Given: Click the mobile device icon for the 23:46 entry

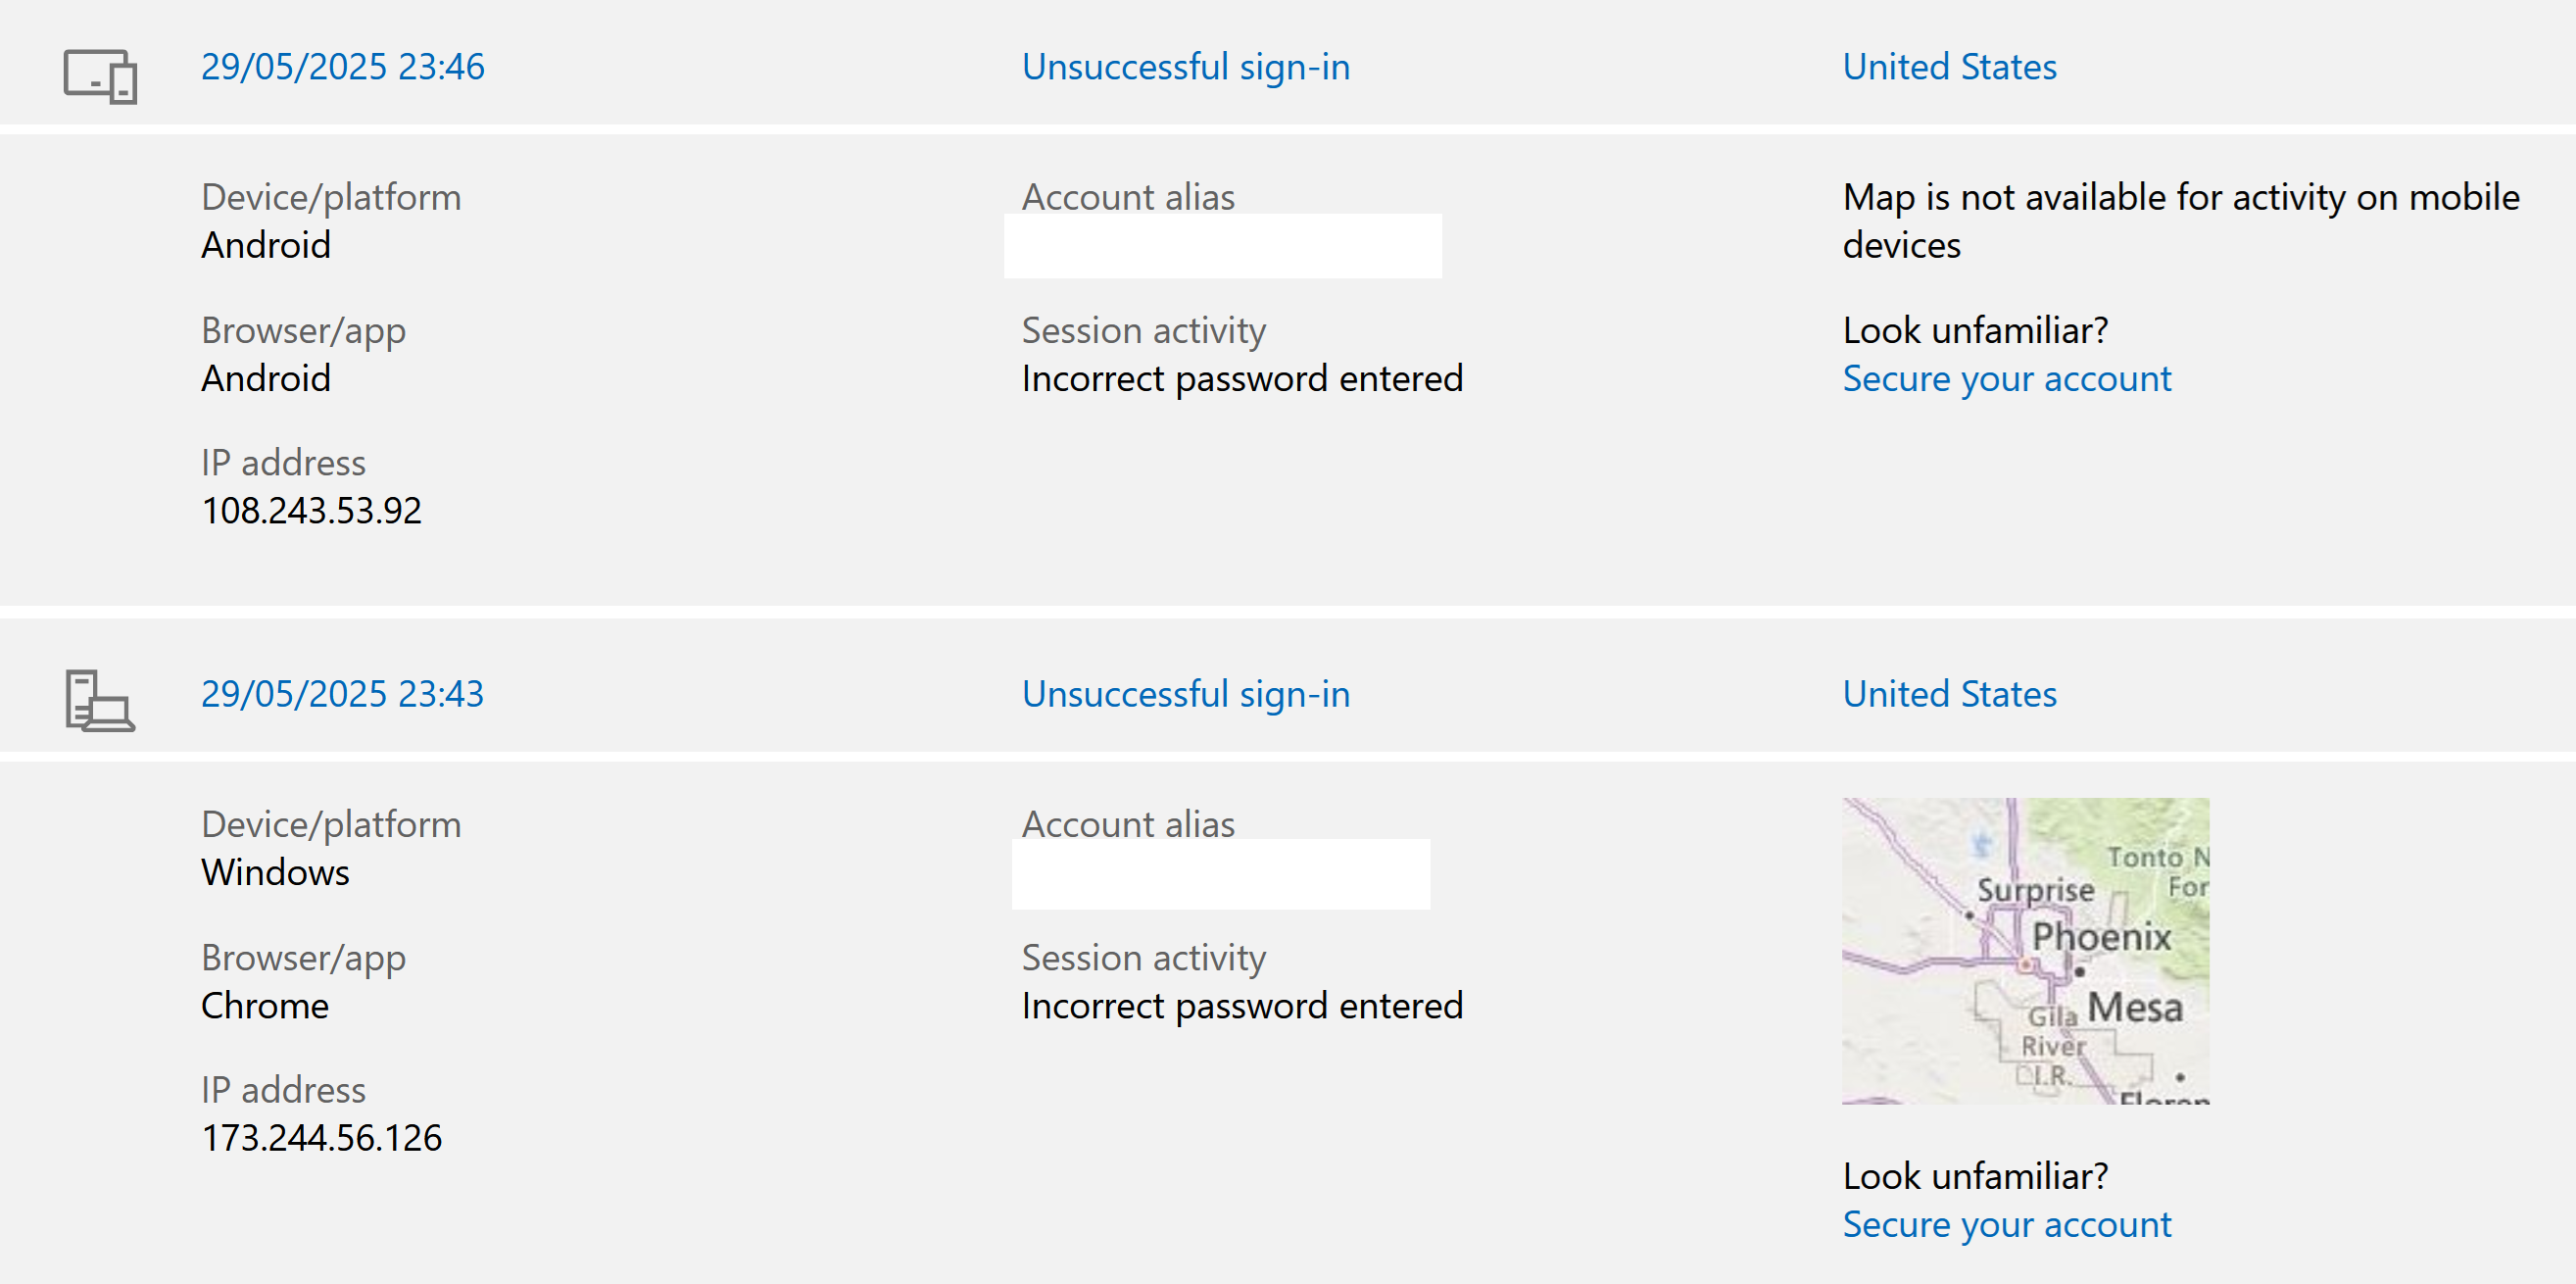Looking at the screenshot, I should pos(100,76).
